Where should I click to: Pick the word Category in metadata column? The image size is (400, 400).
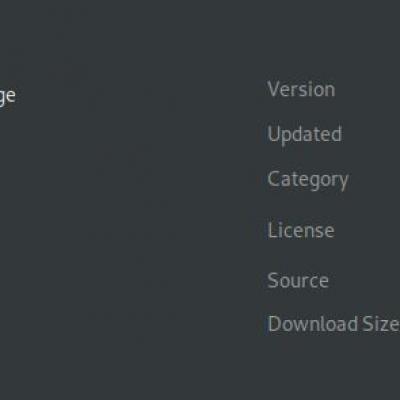(x=308, y=180)
